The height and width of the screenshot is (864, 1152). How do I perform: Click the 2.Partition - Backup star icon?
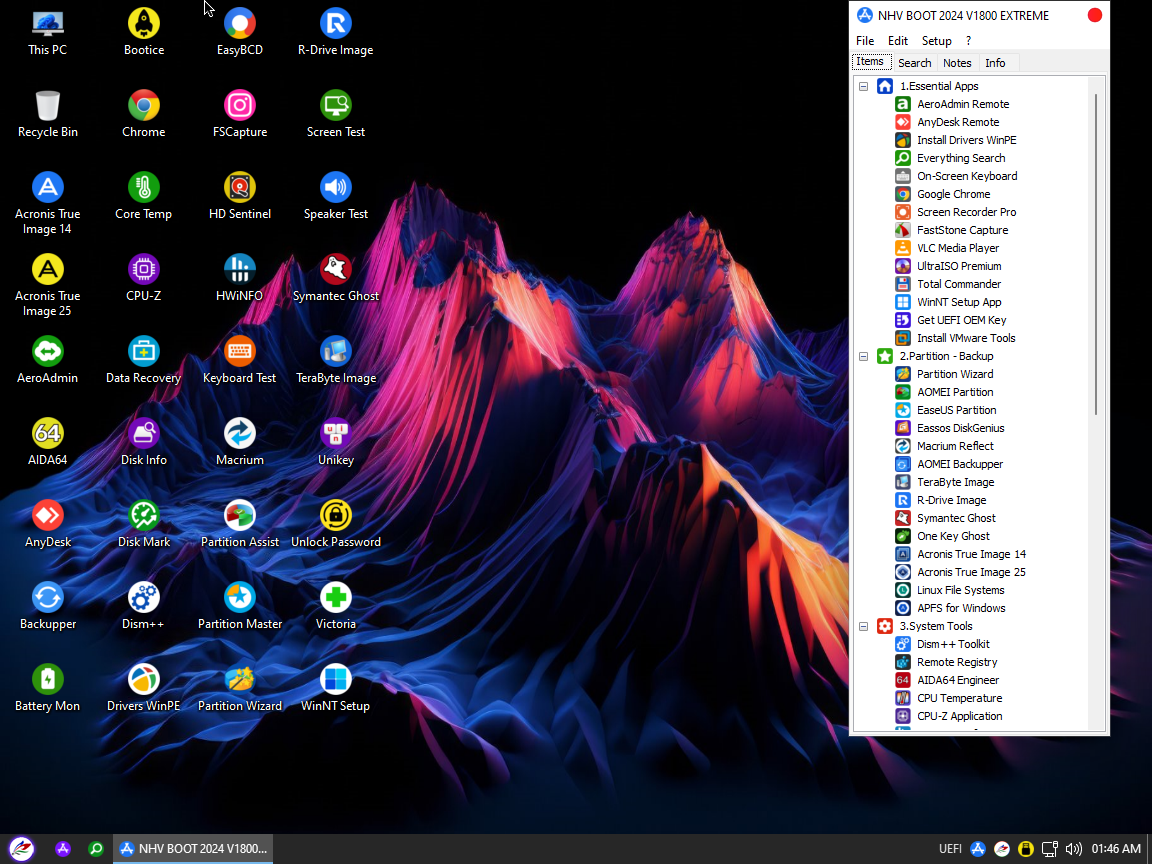click(885, 356)
